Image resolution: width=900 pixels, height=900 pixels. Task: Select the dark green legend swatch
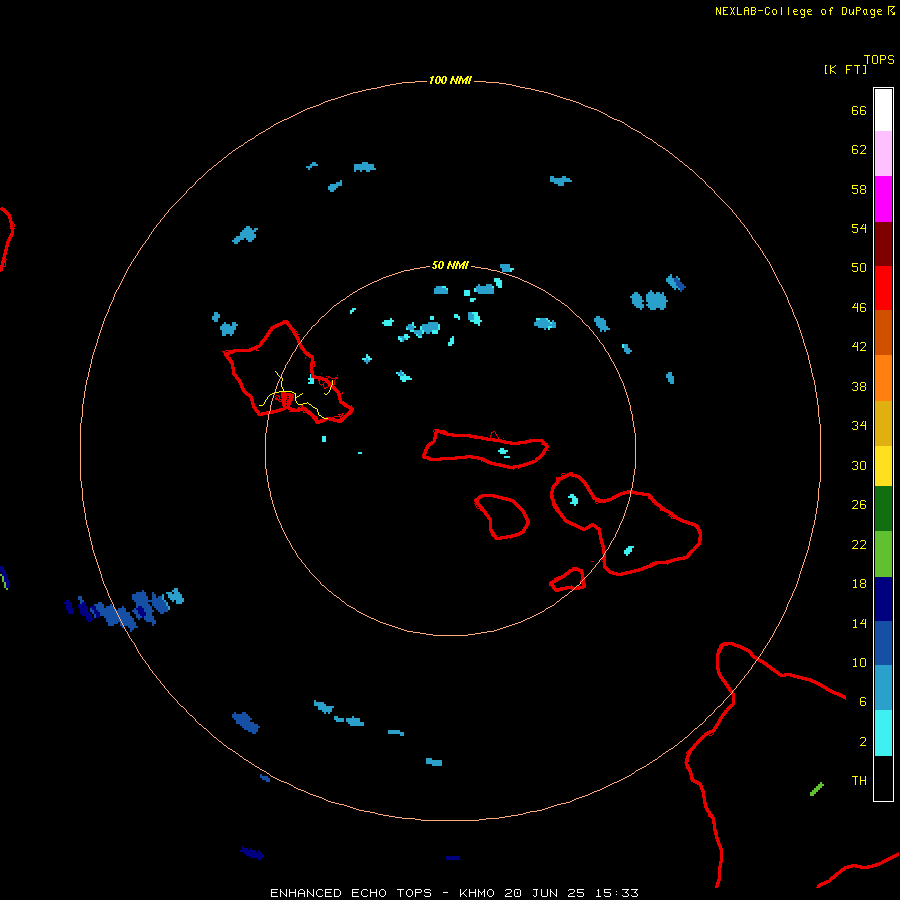coord(883,509)
